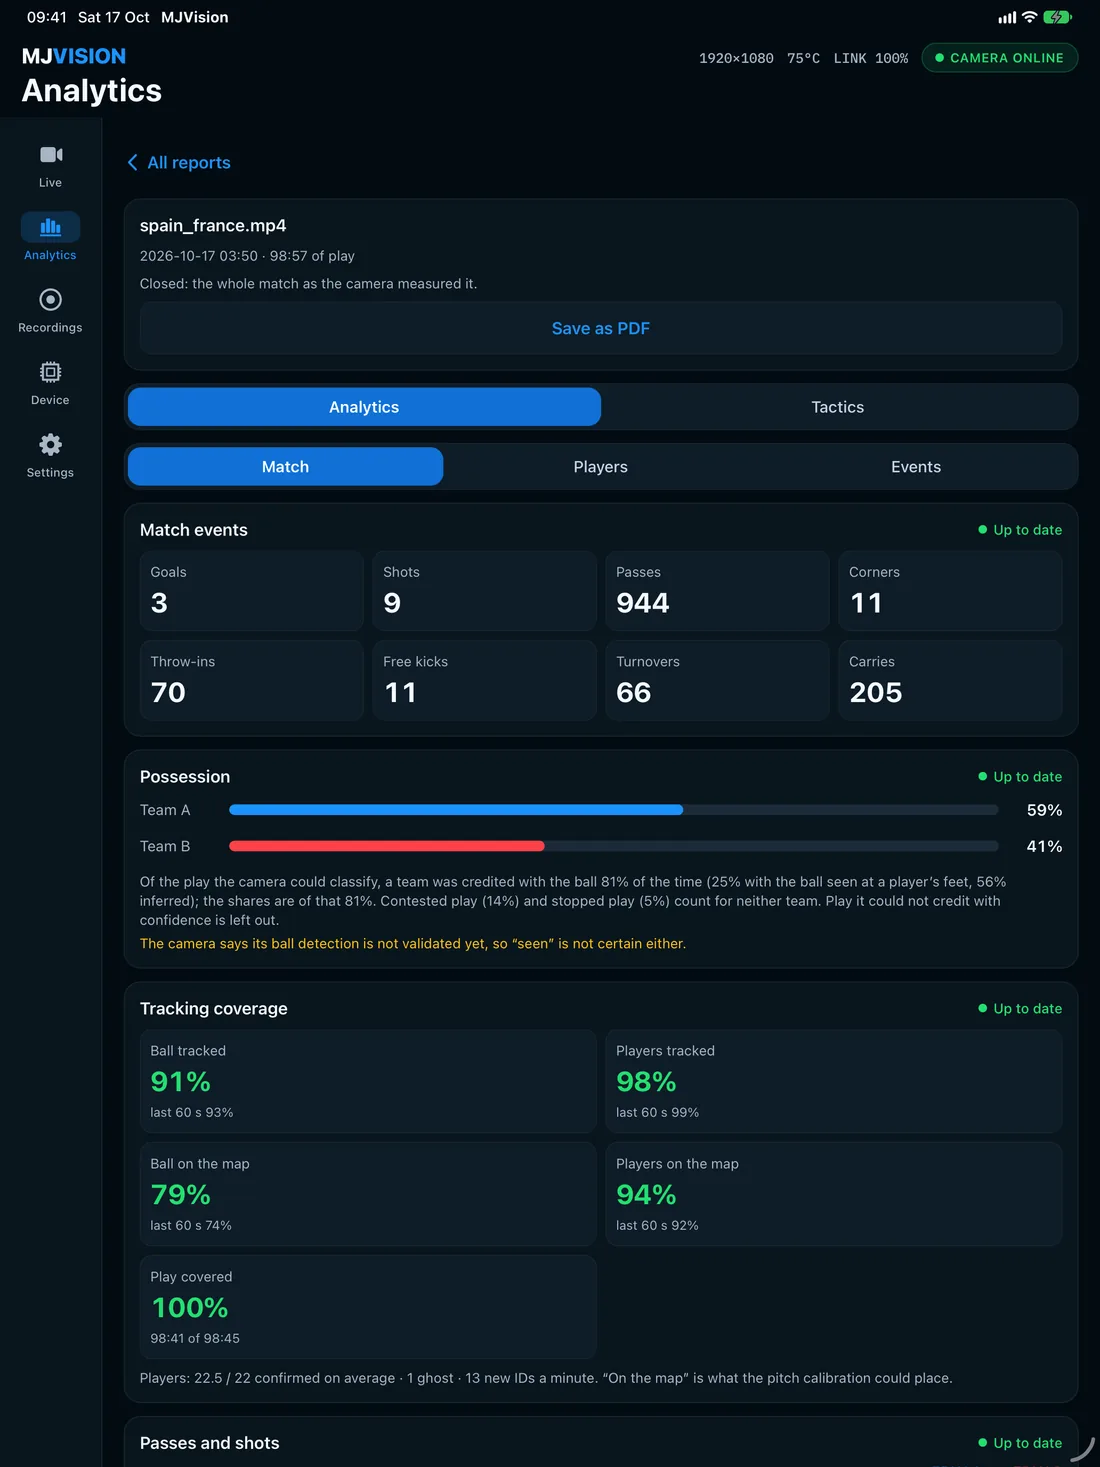Open the Settings gear icon

(x=50, y=444)
